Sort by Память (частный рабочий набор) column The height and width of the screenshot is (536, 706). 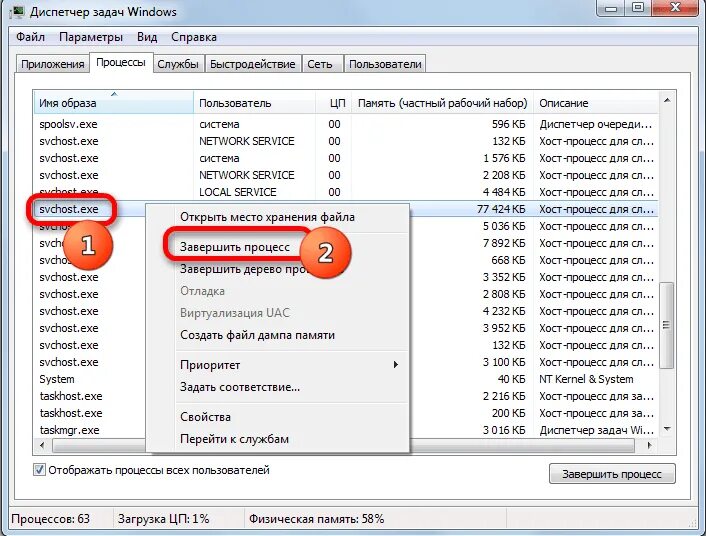[442, 103]
